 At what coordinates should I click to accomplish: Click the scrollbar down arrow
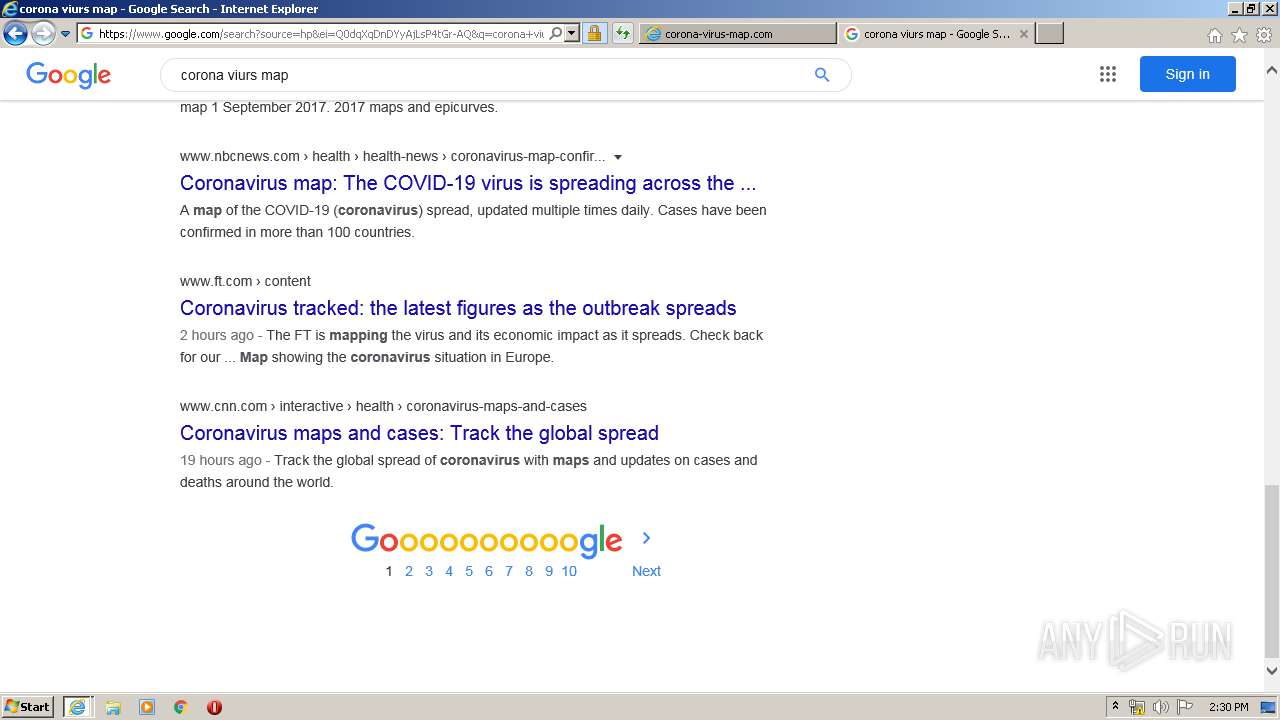pyautogui.click(x=1271, y=671)
